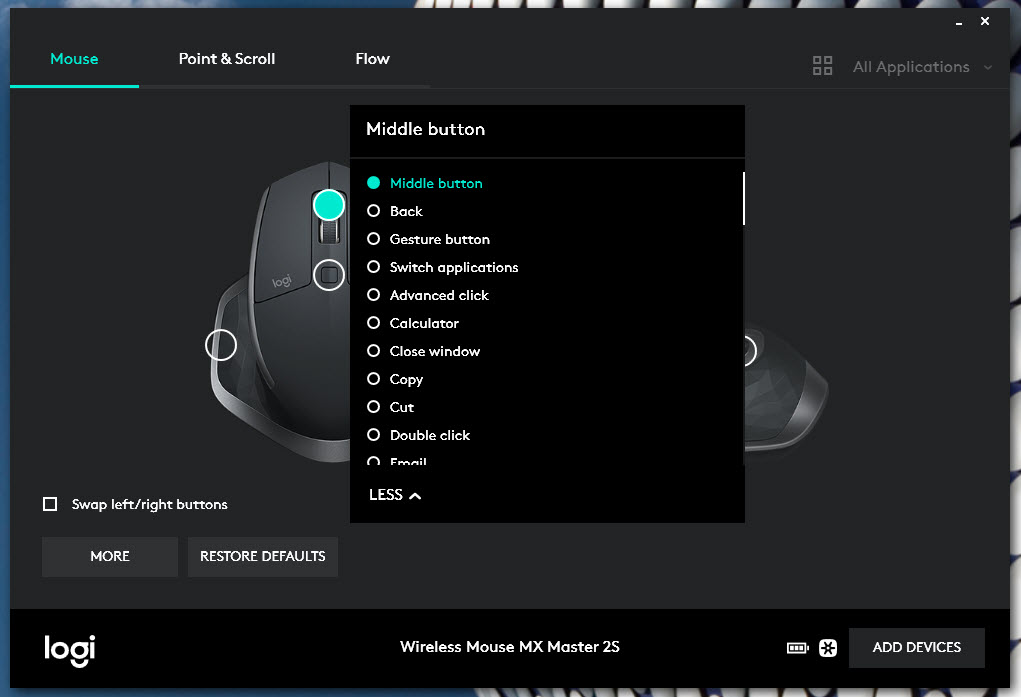
Task: Choose the Advanced click radio option
Action: click(373, 295)
